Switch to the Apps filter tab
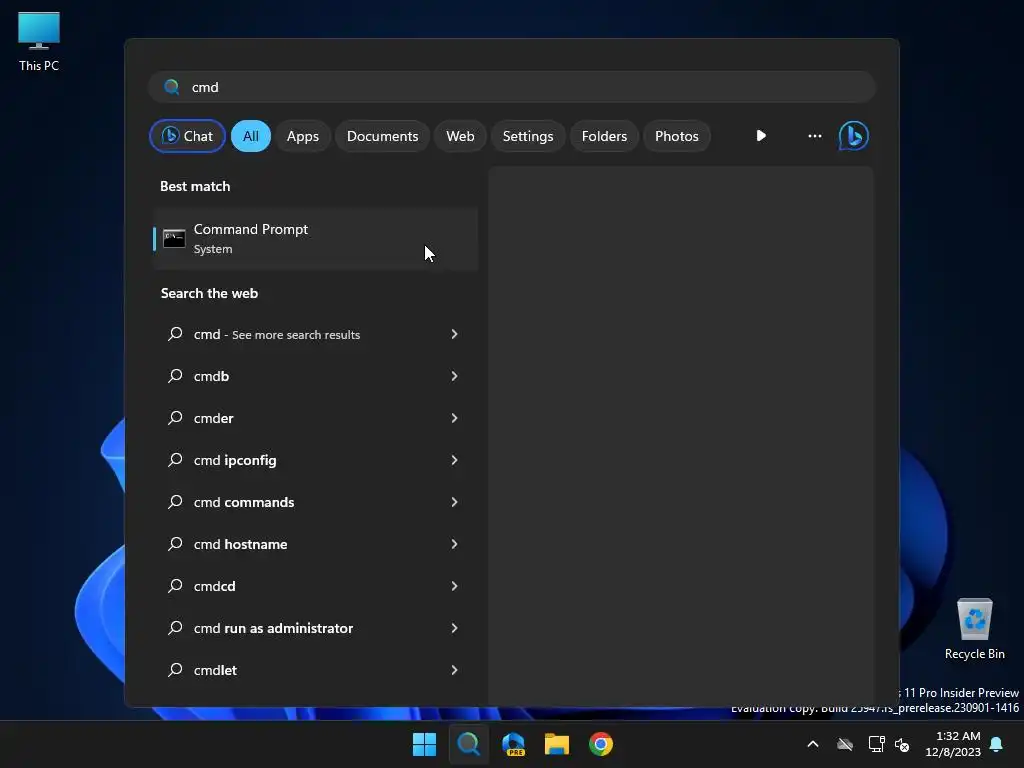This screenshot has width=1024, height=768. point(302,136)
